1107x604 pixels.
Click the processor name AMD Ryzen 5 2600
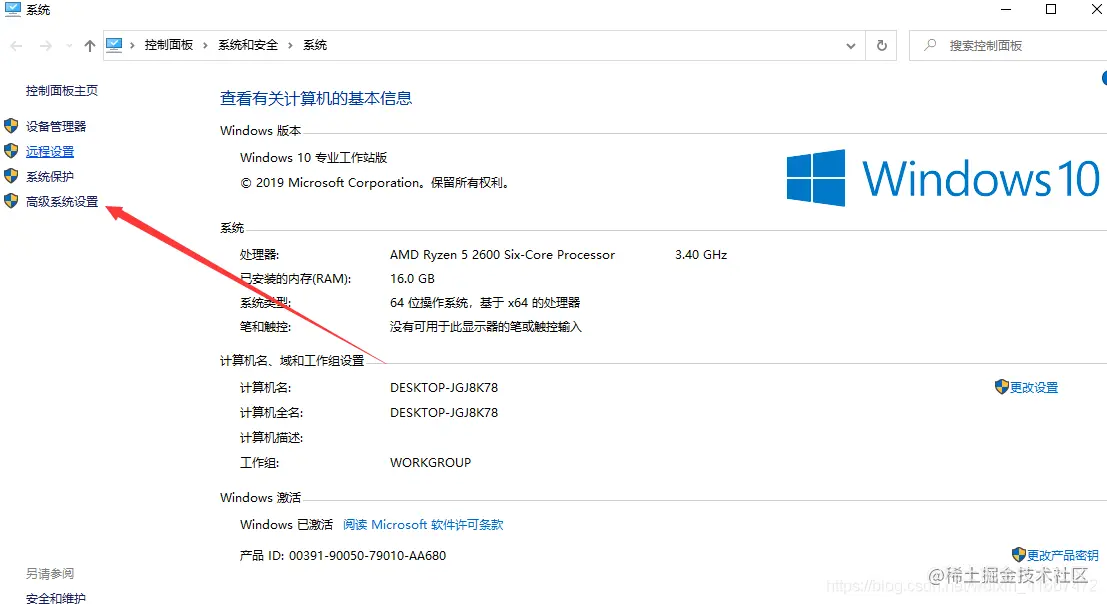click(x=502, y=255)
